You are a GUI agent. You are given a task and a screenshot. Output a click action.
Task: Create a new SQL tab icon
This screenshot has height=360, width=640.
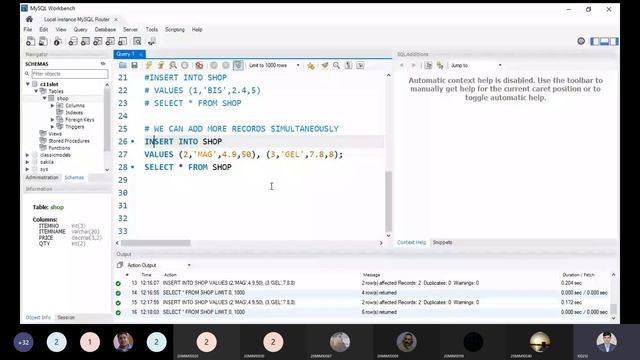(30, 41)
